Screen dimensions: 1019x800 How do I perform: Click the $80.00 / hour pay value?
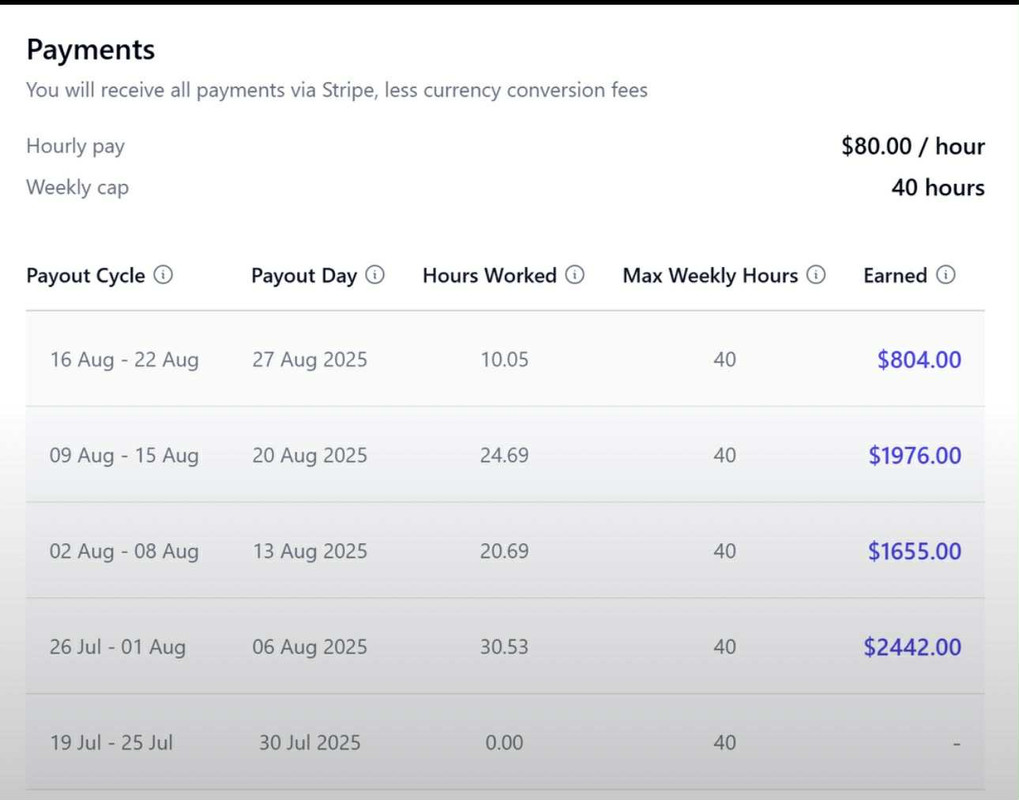click(912, 146)
